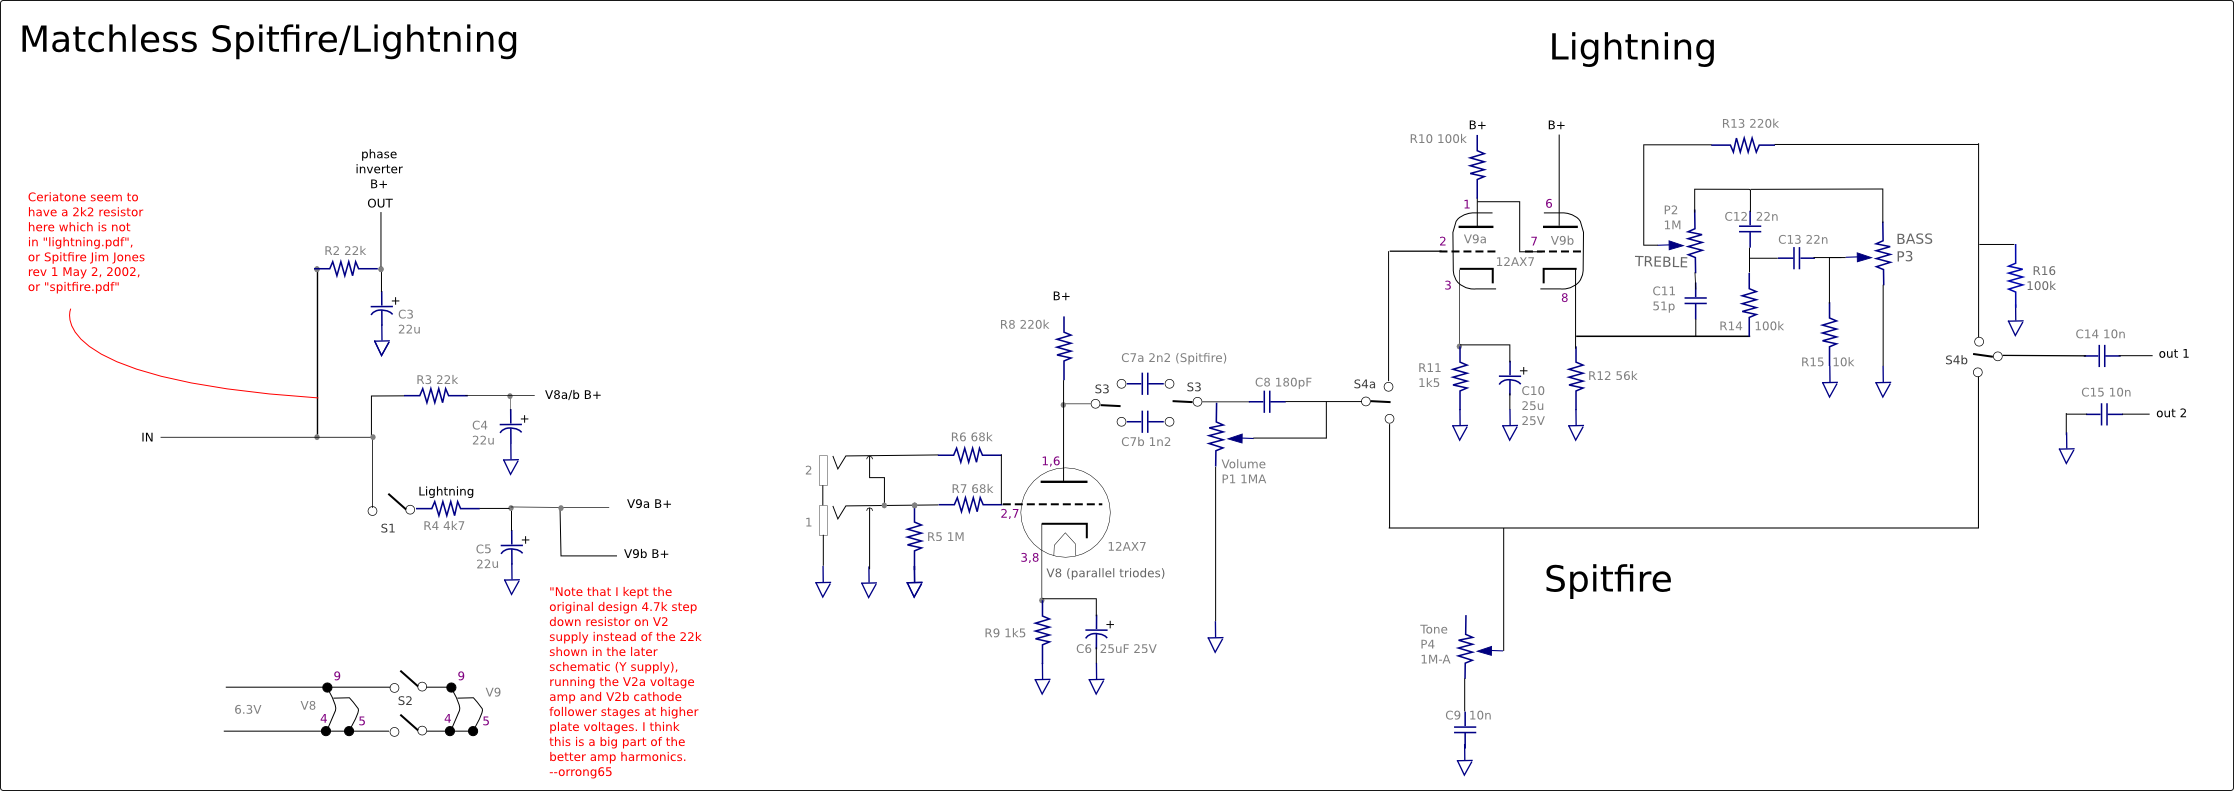Screen dimensions: 2234x791
Task: Select the C3 22u capacitor label
Action: pyautogui.click(x=409, y=322)
